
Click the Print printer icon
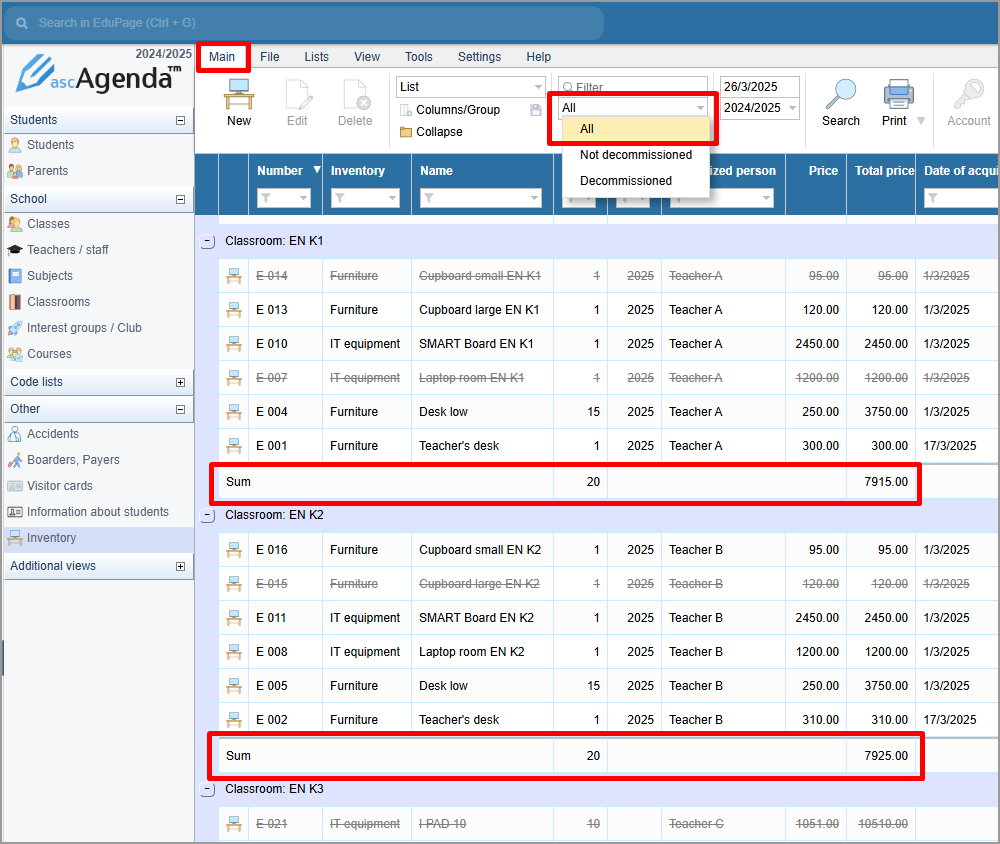pos(898,95)
